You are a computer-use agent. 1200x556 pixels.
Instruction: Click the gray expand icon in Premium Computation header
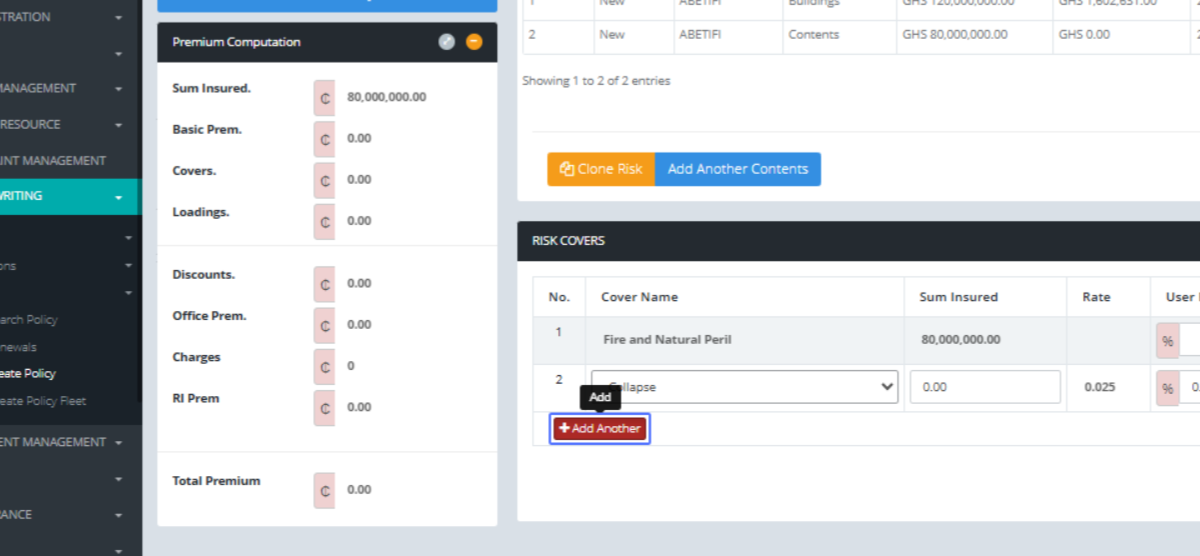point(446,42)
